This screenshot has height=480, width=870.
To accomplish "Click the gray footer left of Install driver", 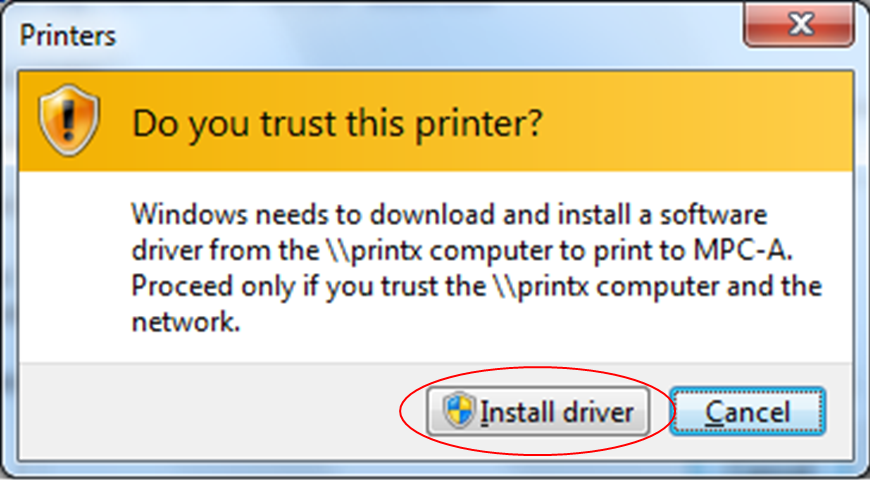I will 216,412.
